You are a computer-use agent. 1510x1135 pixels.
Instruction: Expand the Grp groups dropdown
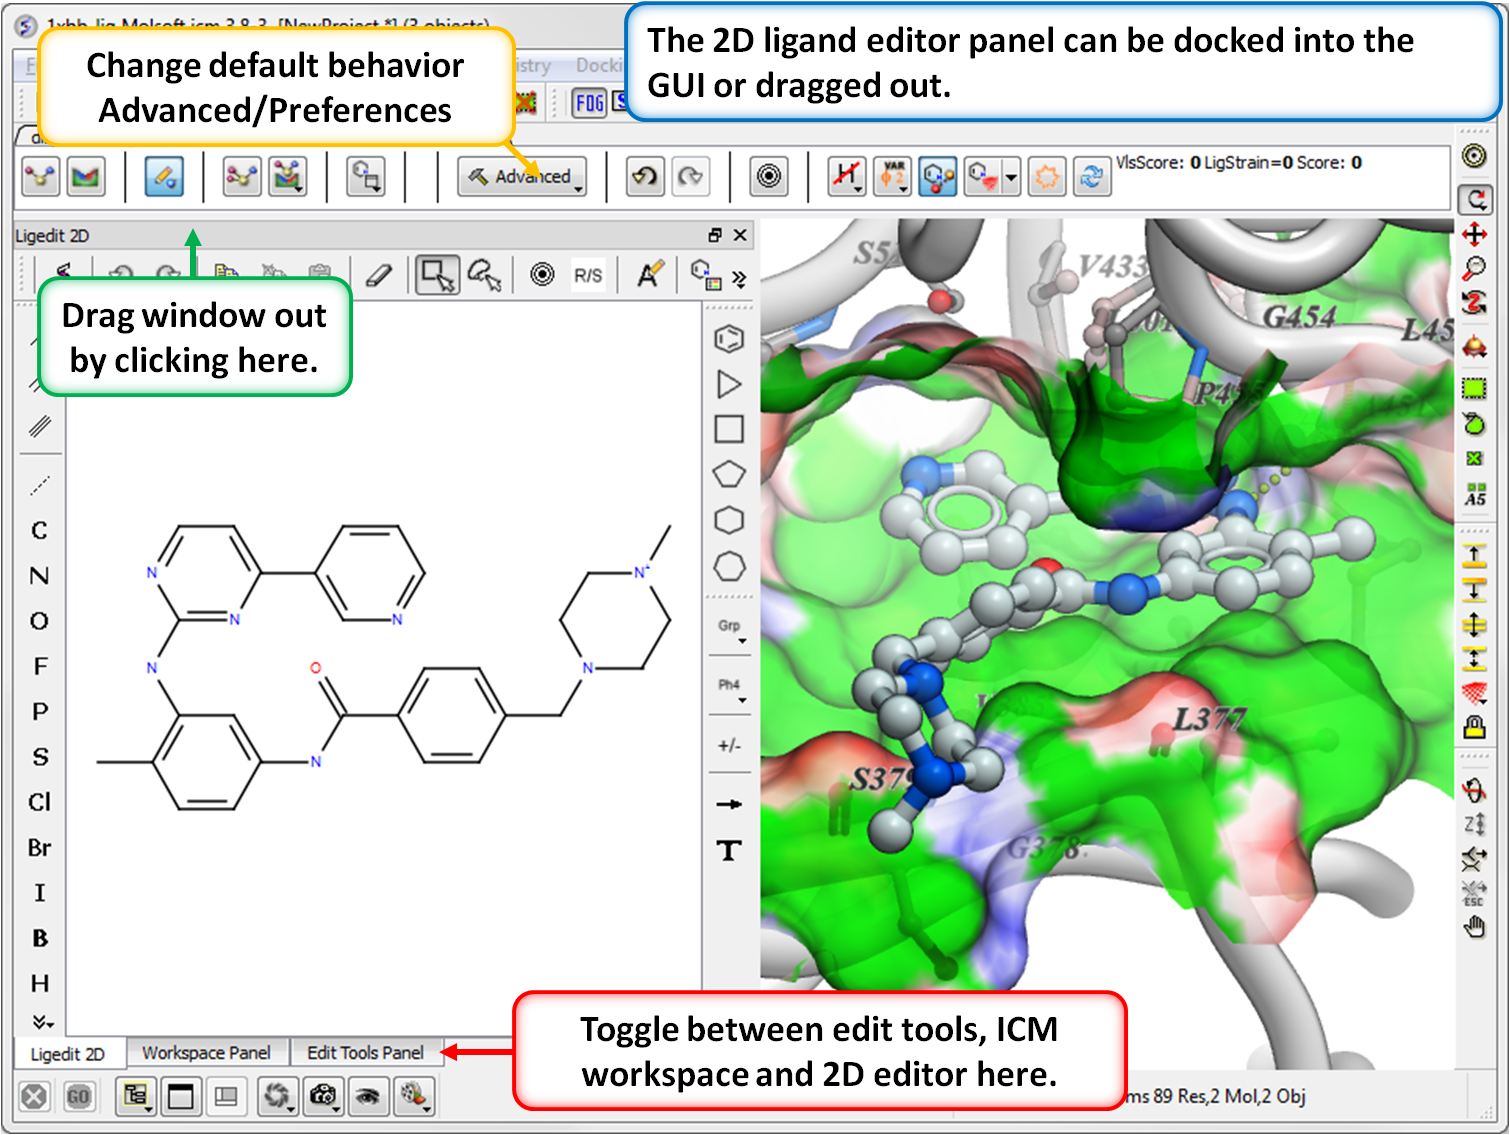(x=730, y=629)
